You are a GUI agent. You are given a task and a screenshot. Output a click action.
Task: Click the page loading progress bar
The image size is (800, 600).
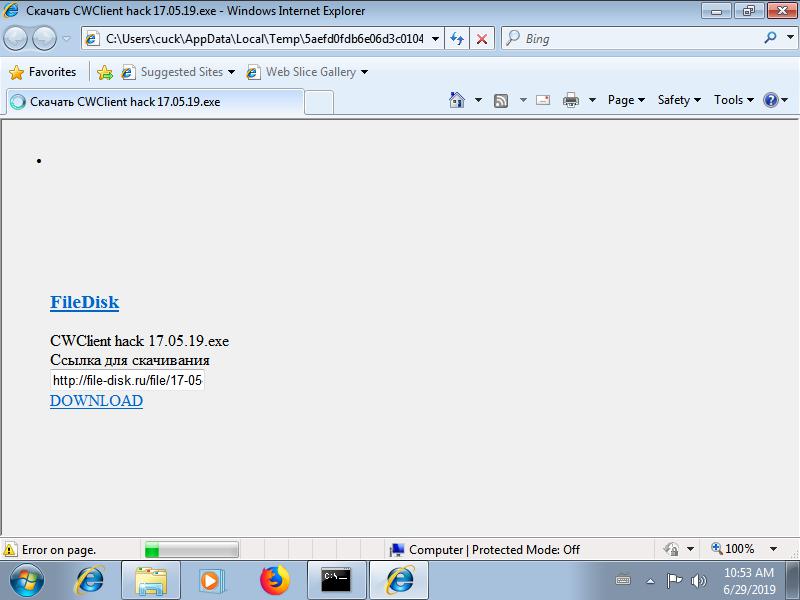pyautogui.click(x=192, y=549)
